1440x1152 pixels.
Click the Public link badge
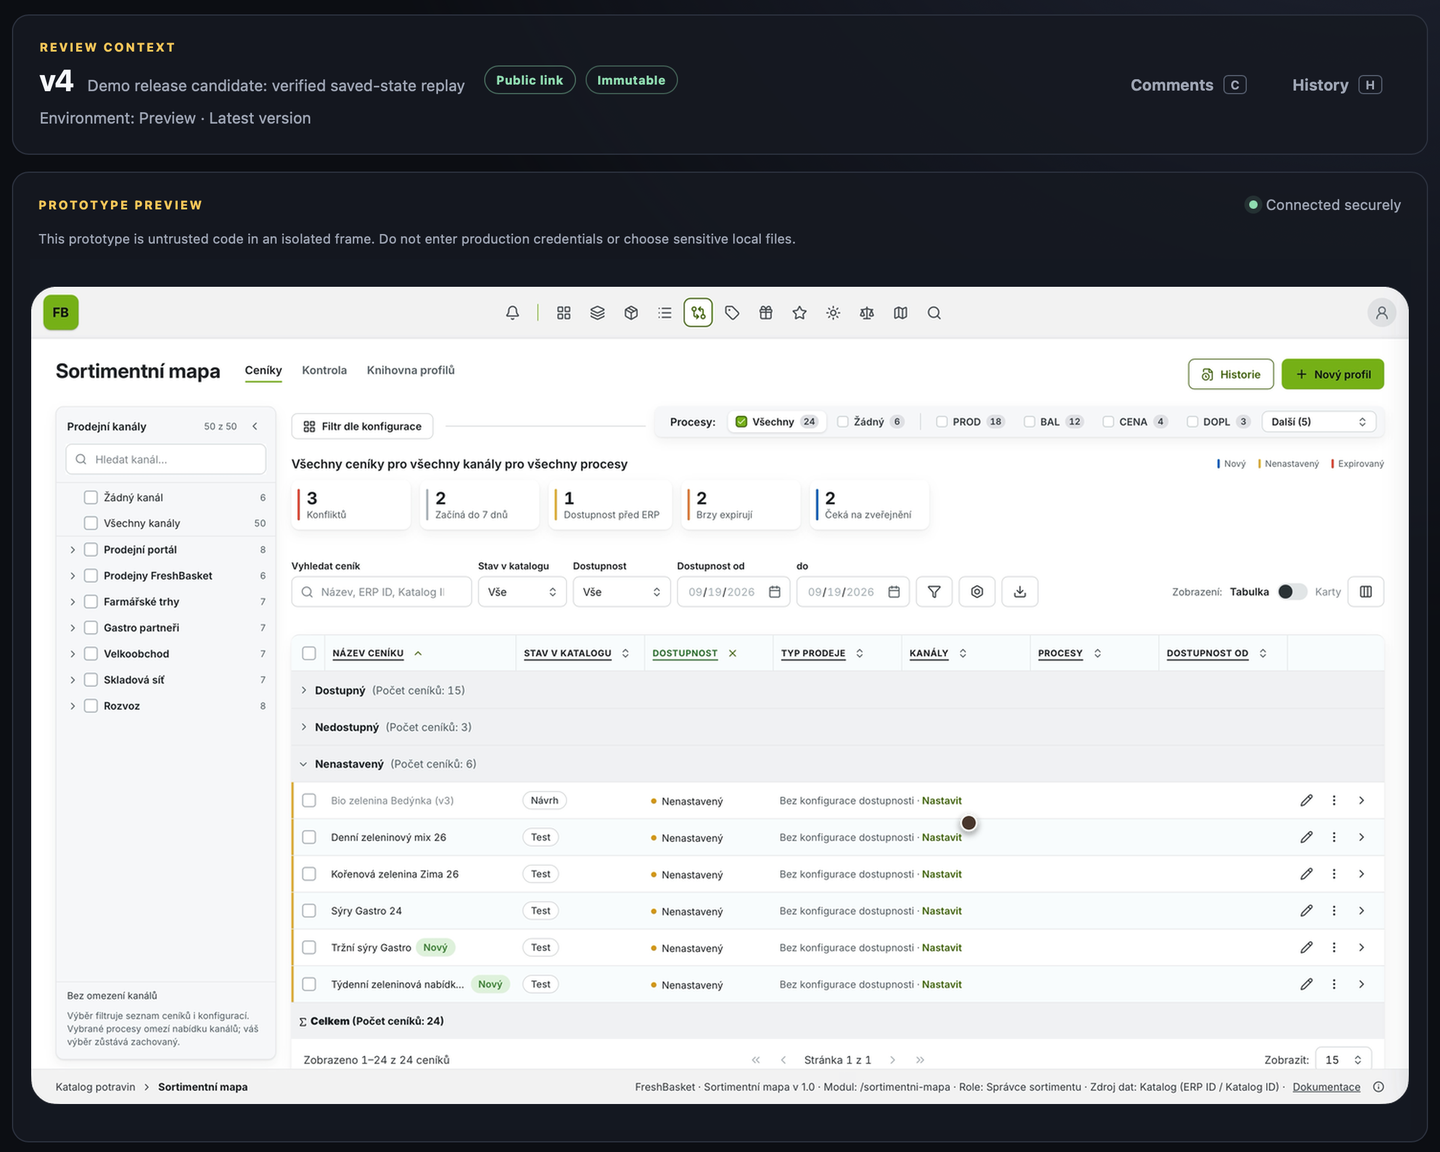pos(530,80)
